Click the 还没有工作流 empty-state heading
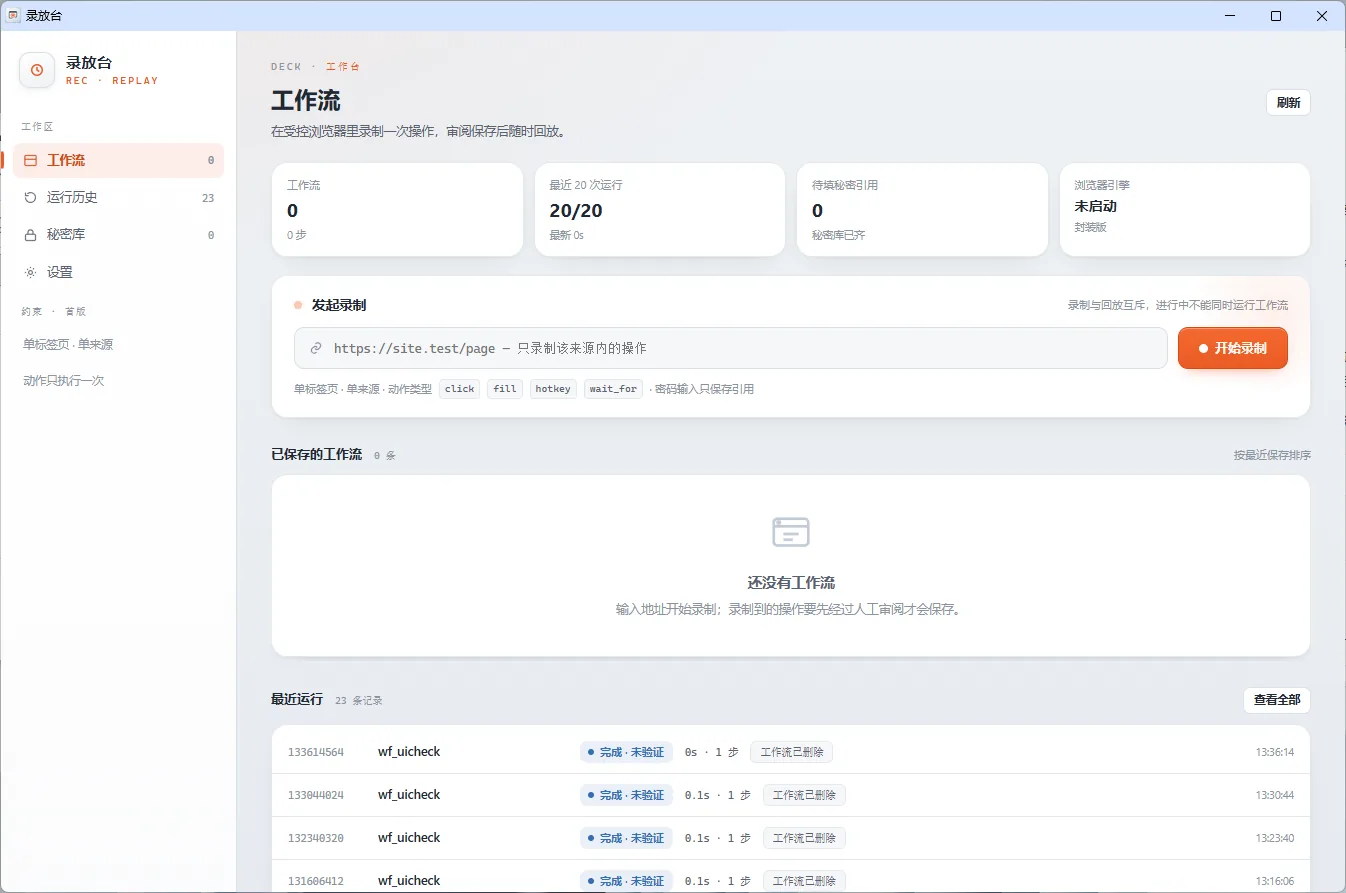The height and width of the screenshot is (893, 1346). point(791,583)
